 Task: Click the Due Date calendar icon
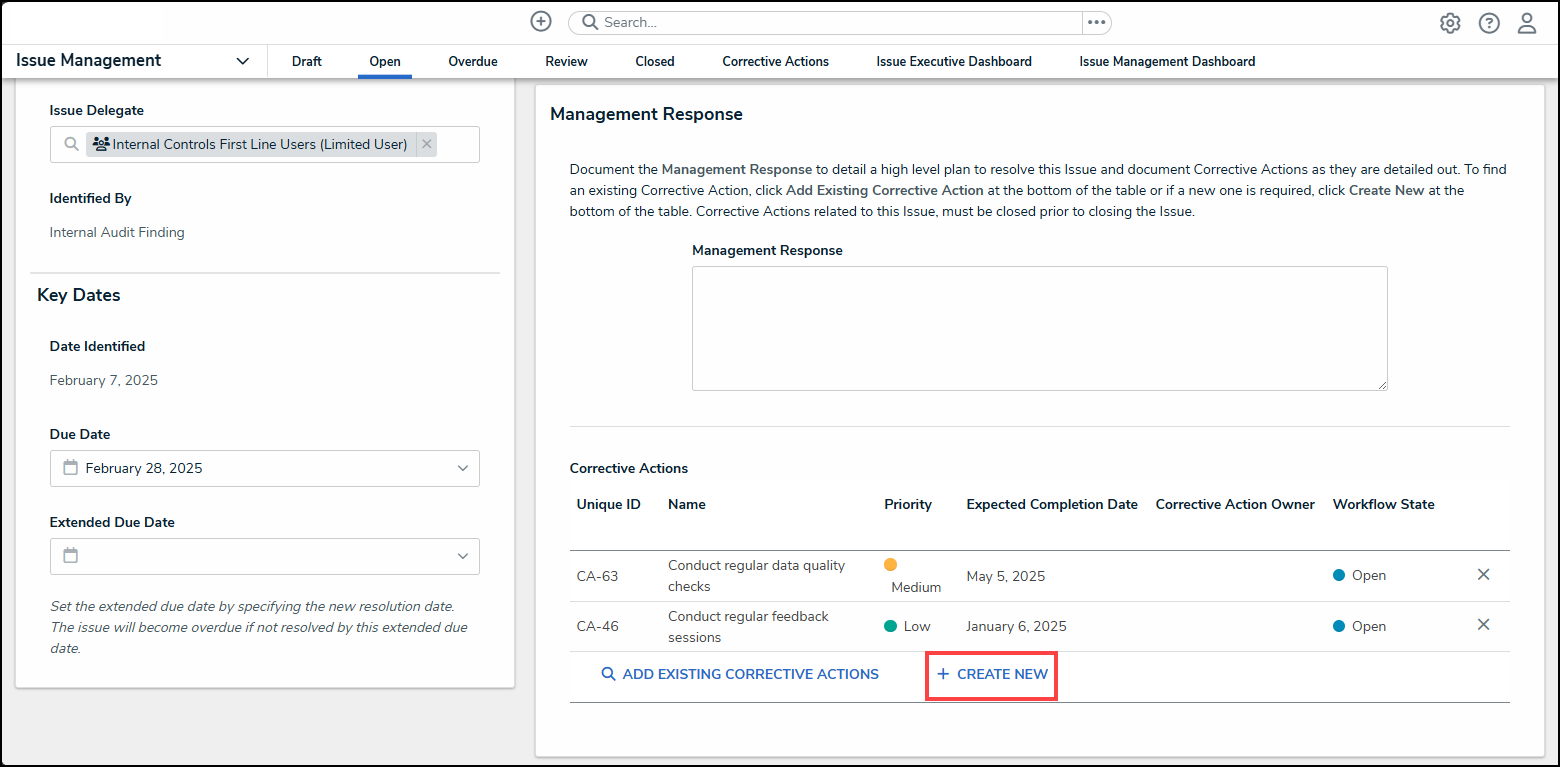(70, 468)
